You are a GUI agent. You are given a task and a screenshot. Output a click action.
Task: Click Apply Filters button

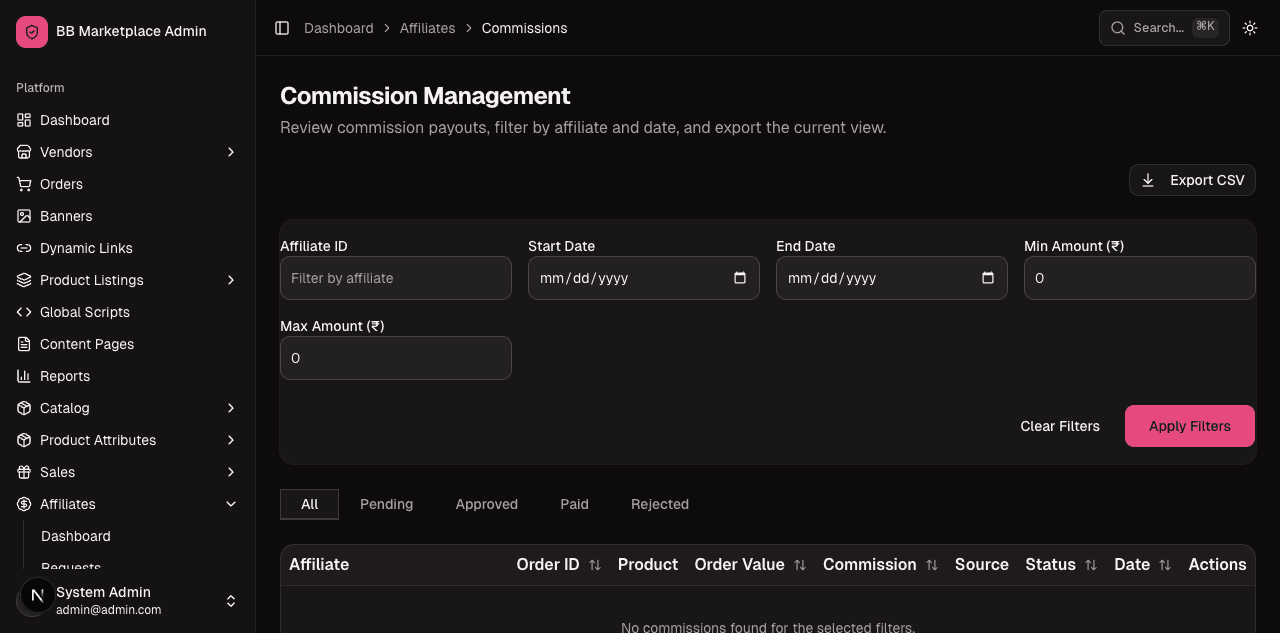pos(1190,426)
